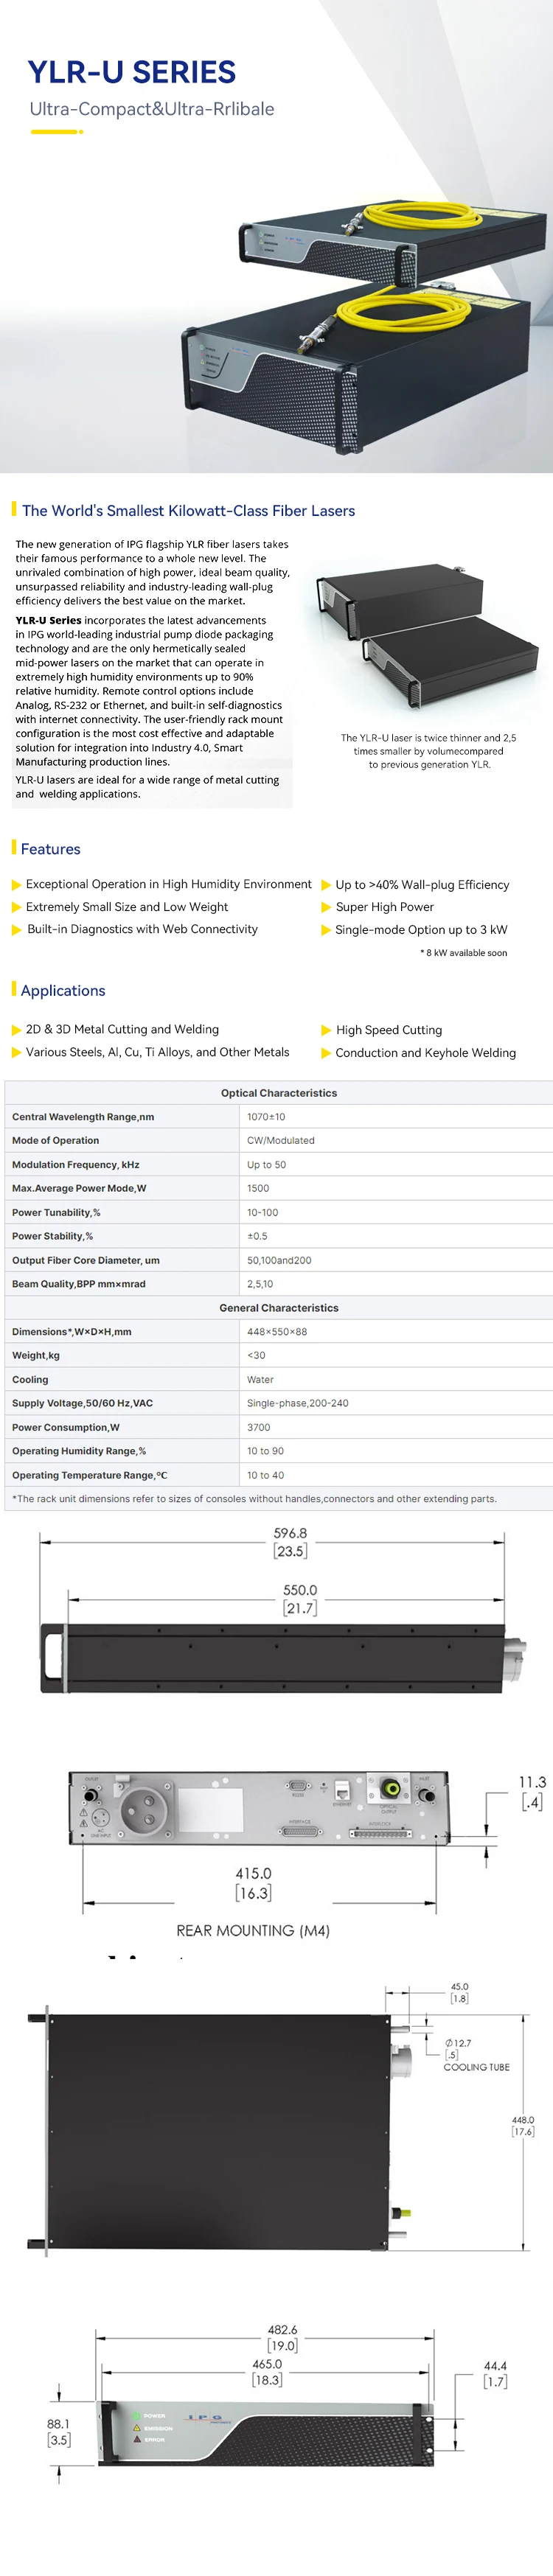
Task: Click the arrow bullet before 2D & 3D Metal Cutting
Action: [x=16, y=1030]
